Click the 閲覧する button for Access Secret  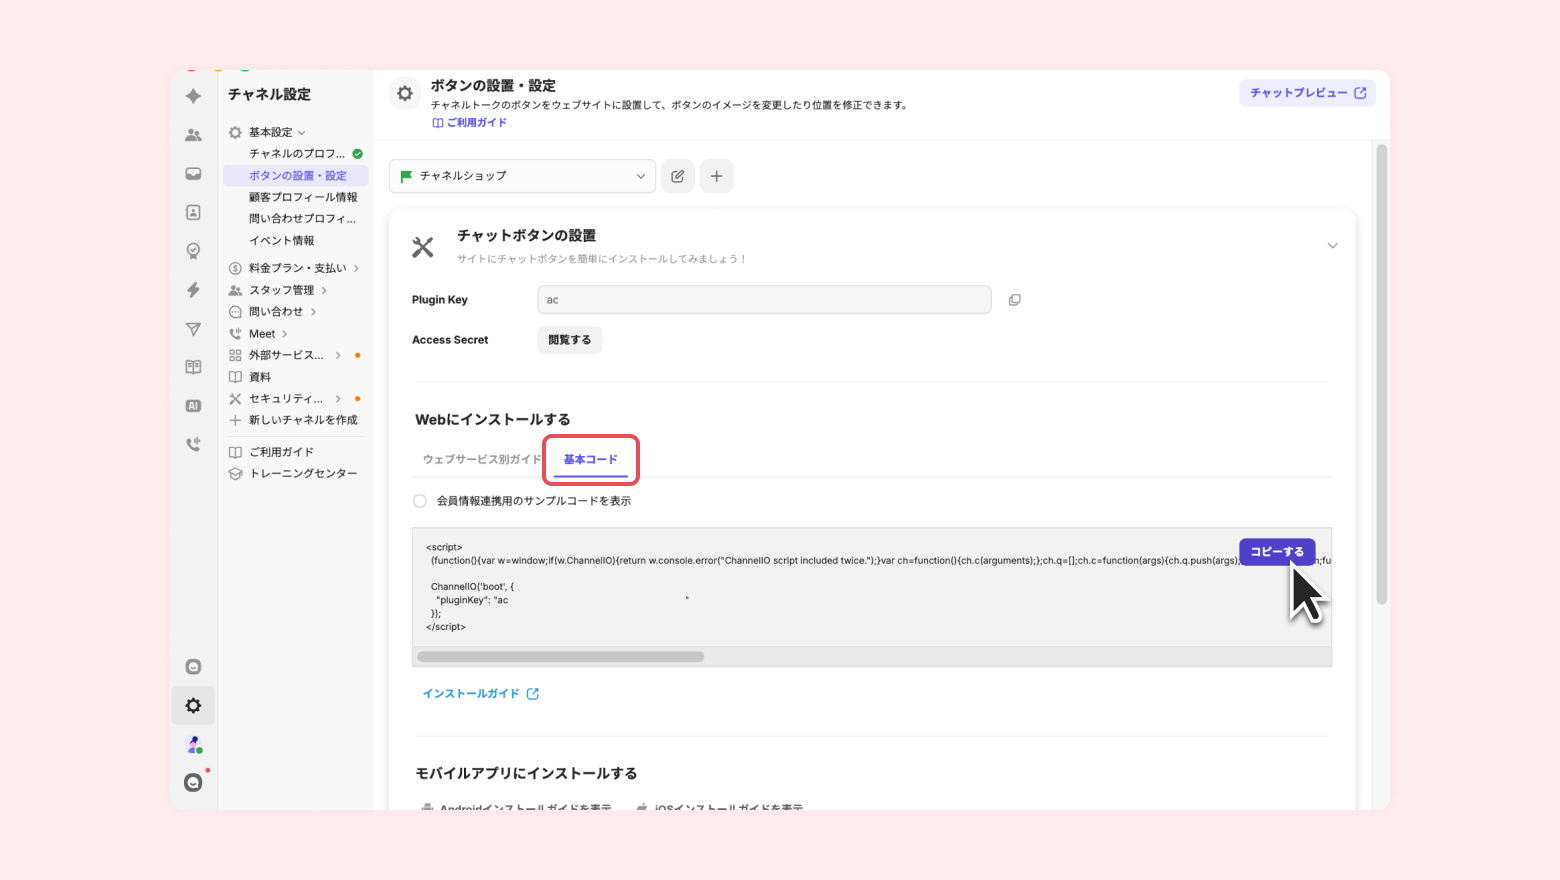pos(570,340)
